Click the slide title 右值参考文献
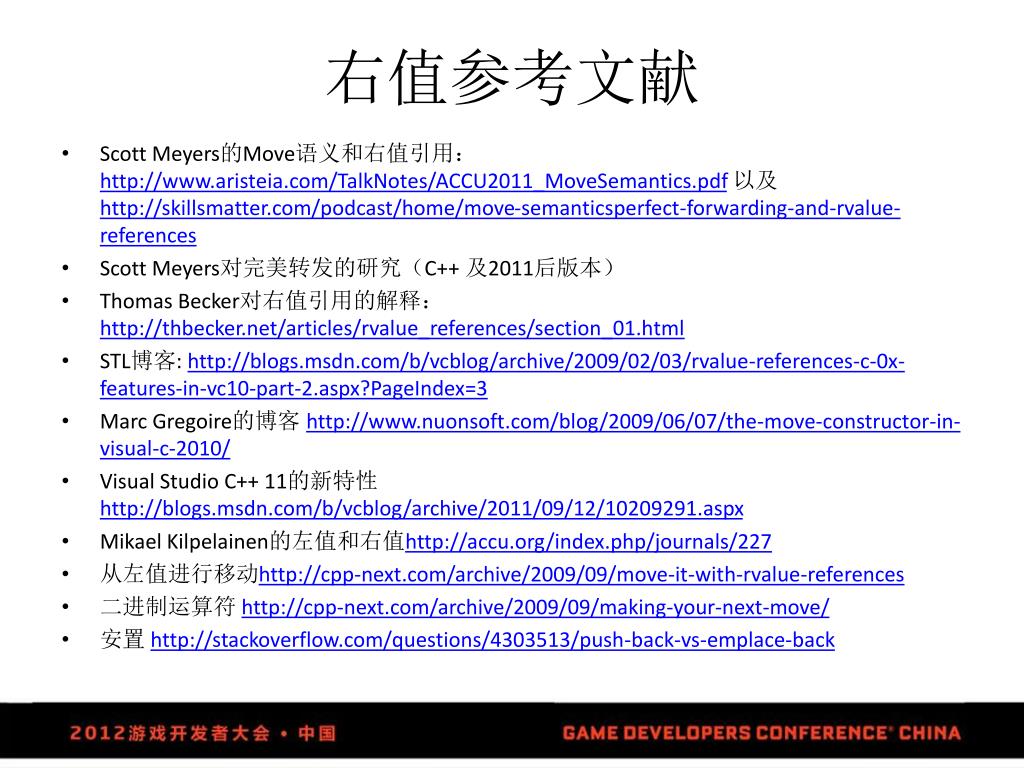Viewport: 1024px width, 768px height. (513, 78)
